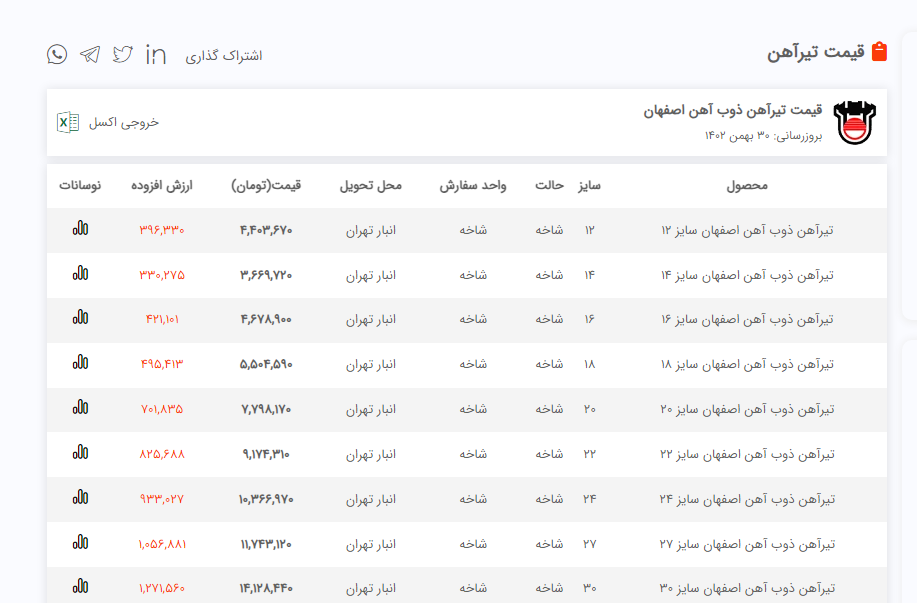Open price fluctuation chart for size 18
Viewport: 917px width, 603px height.
tap(80, 363)
